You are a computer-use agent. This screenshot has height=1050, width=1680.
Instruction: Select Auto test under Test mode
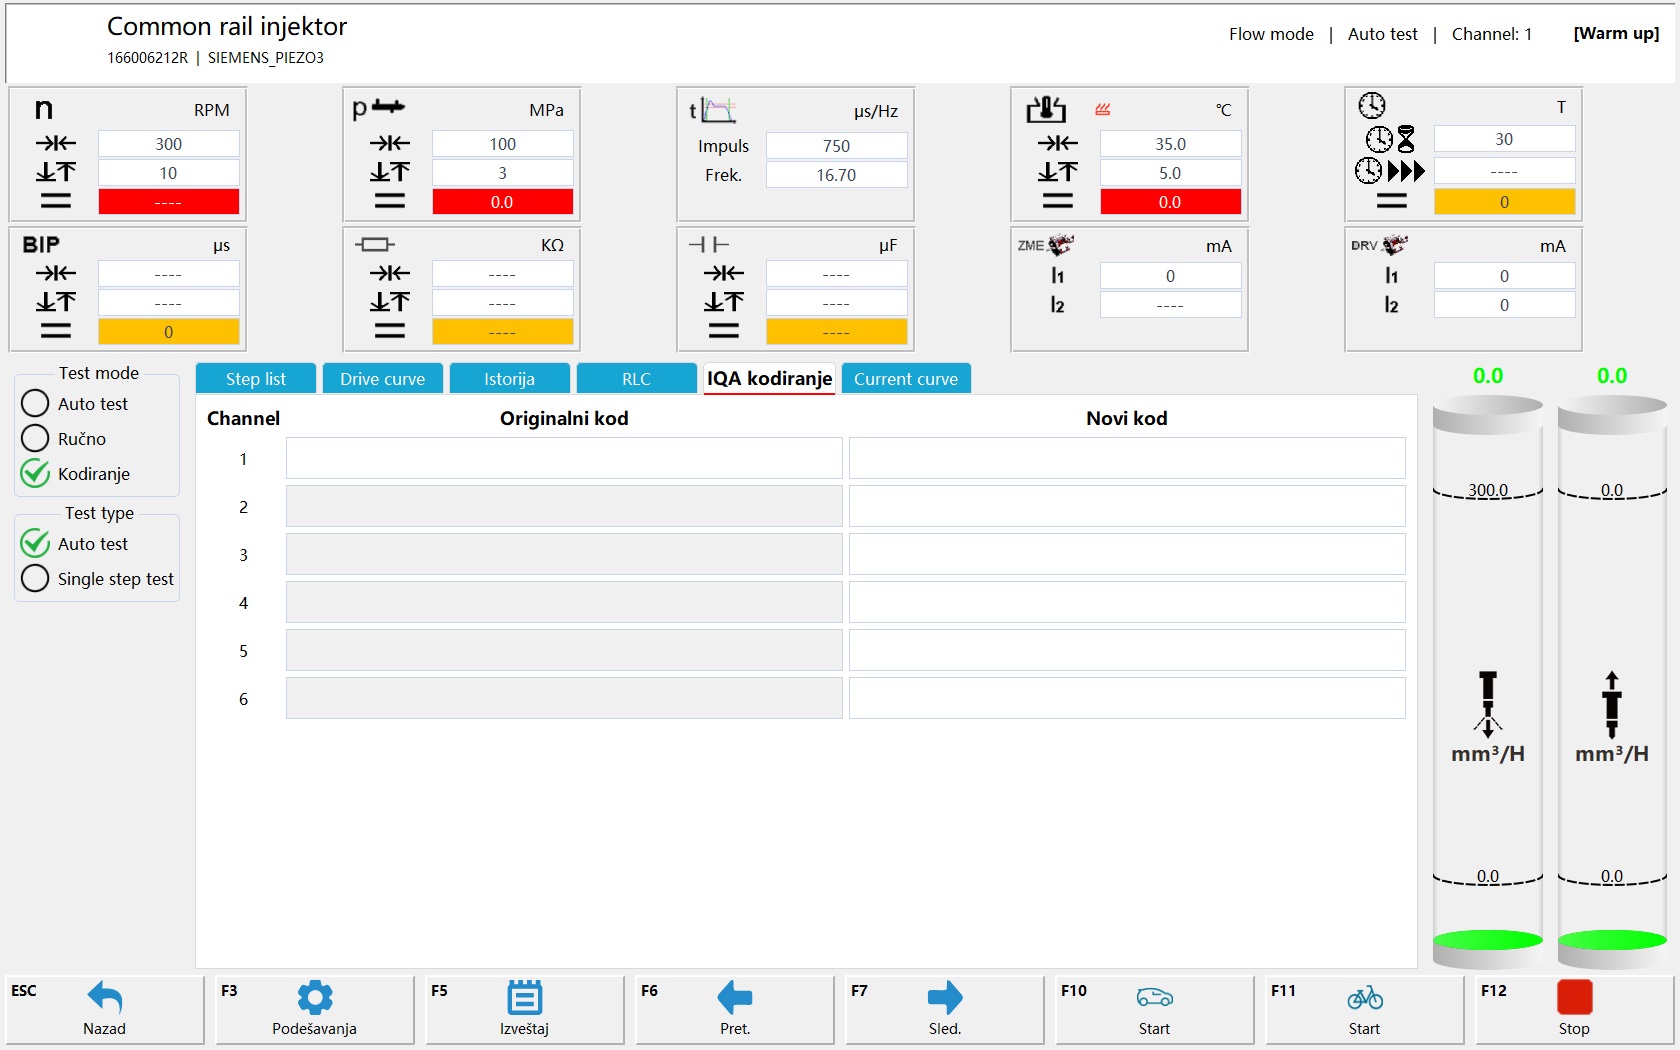[35, 403]
